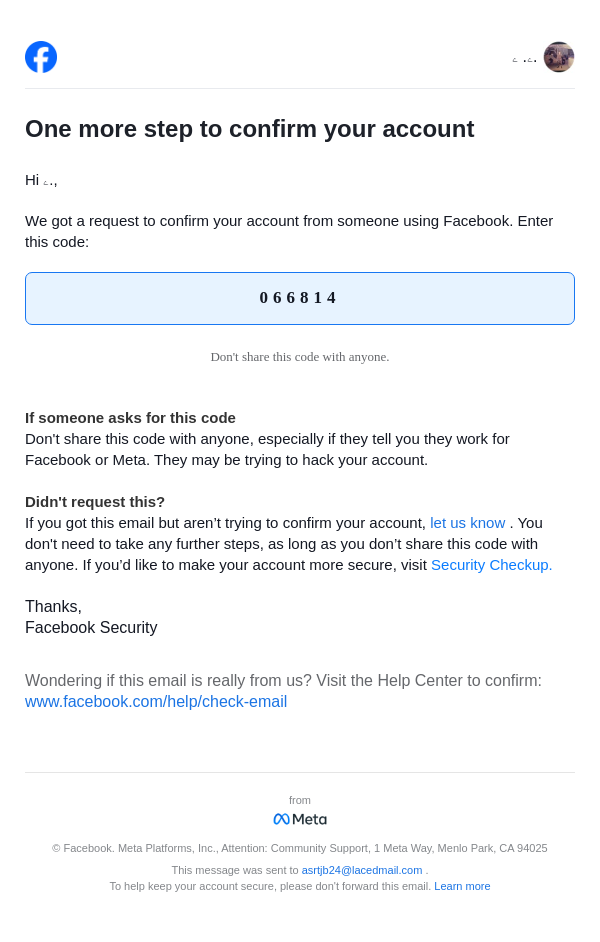
Task: Click the "One more step" heading
Action: [x=249, y=129]
